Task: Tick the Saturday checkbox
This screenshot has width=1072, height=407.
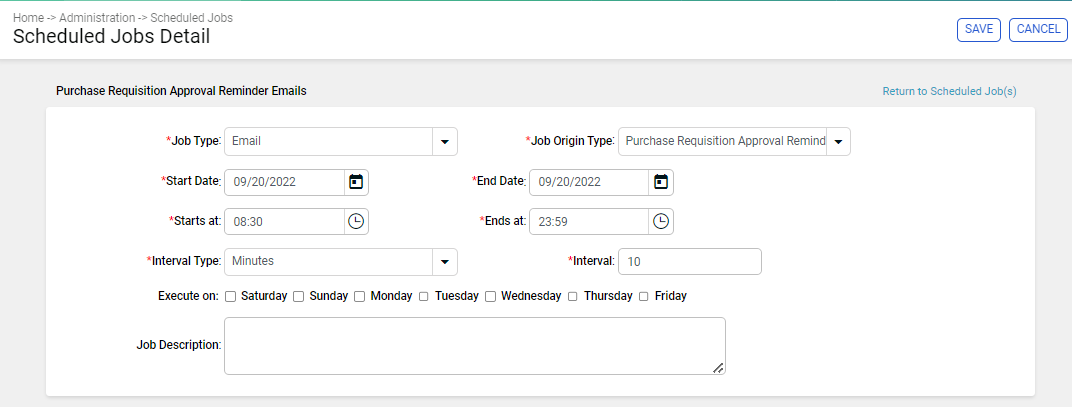Action: click(230, 296)
